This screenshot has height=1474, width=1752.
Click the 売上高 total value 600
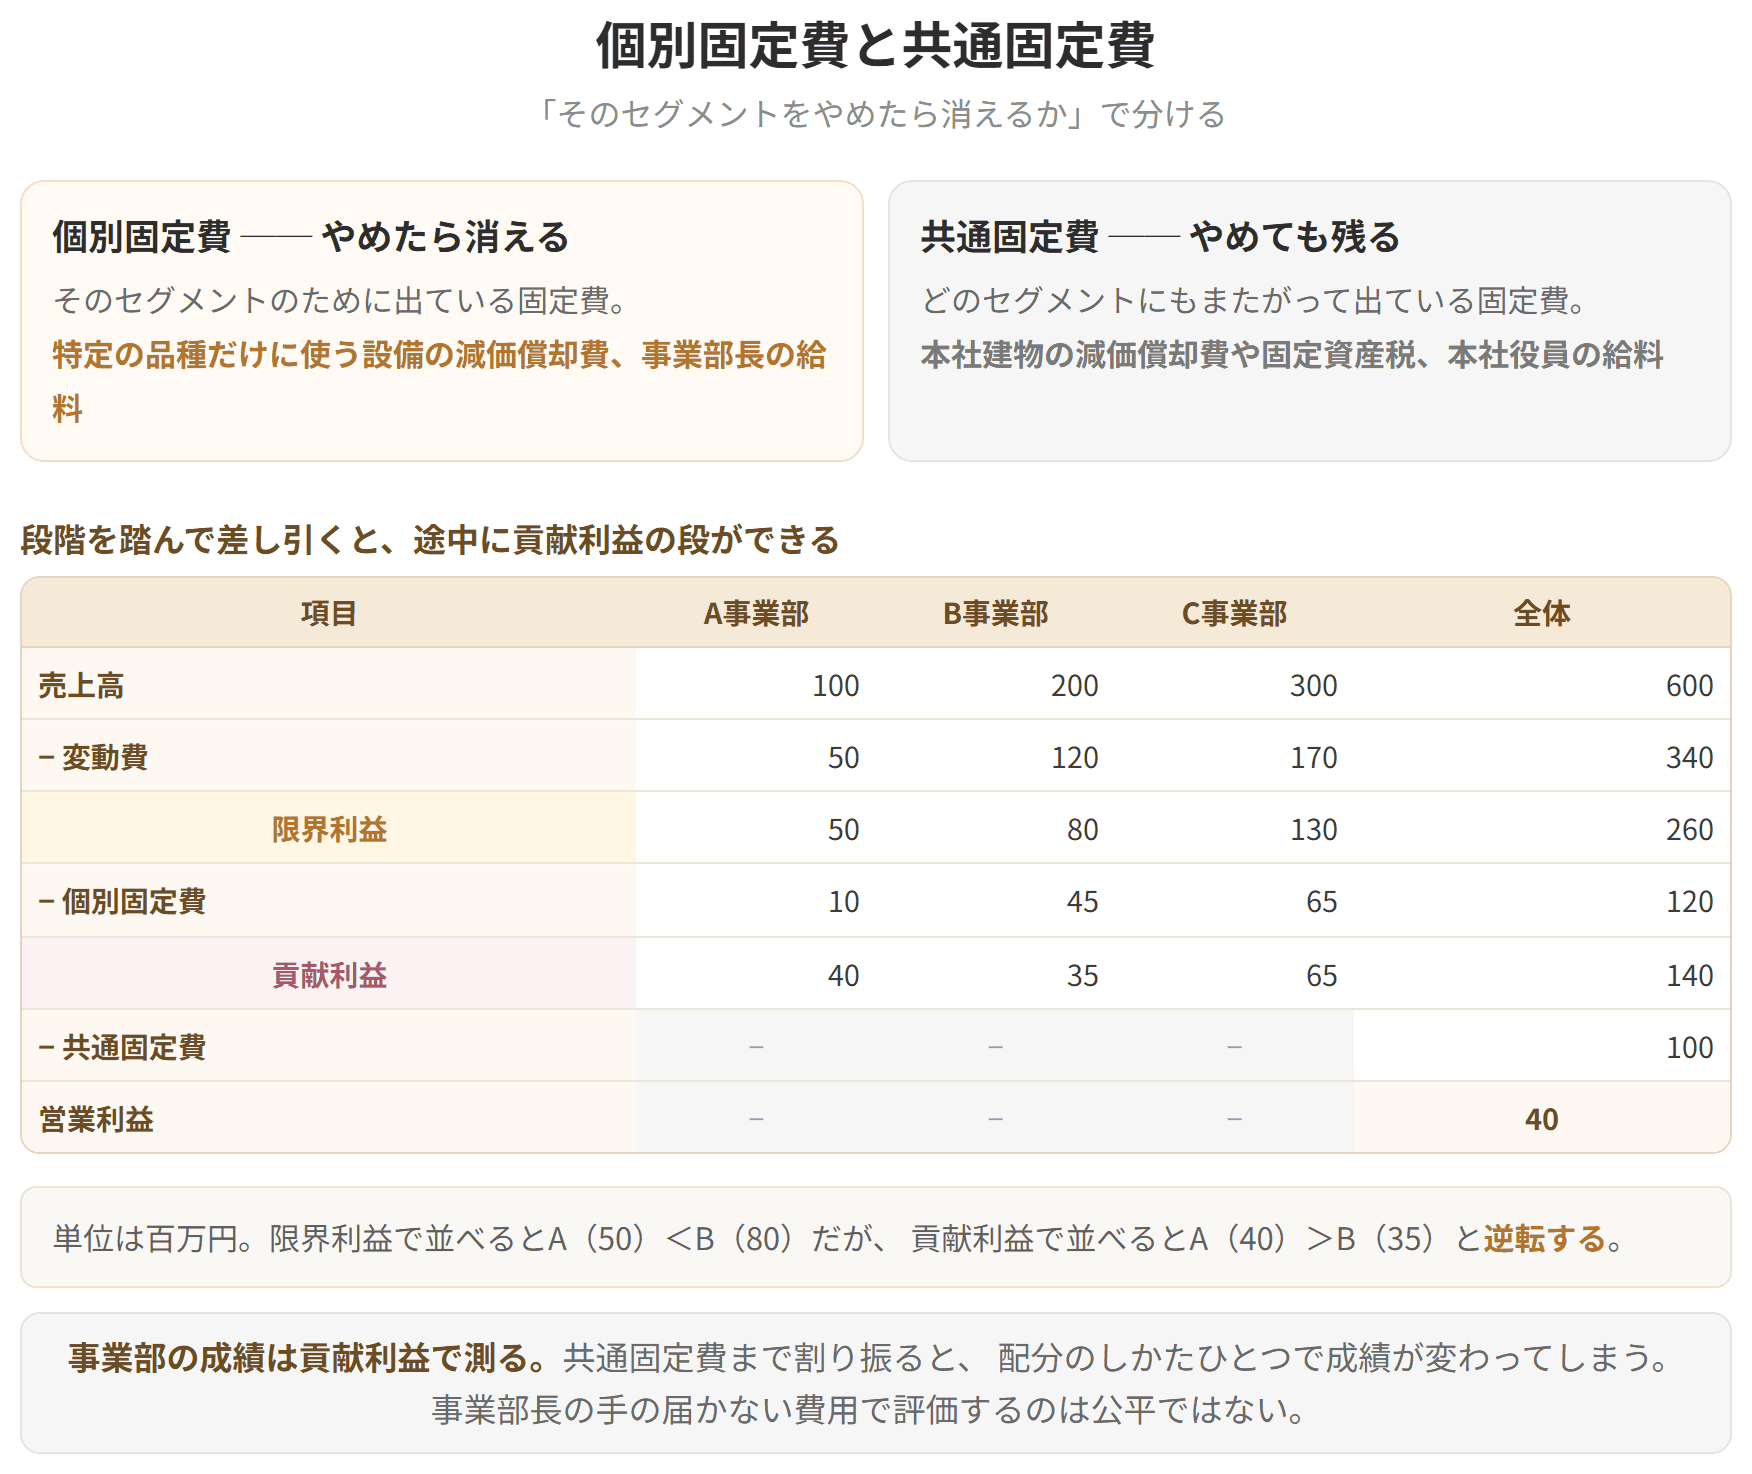pos(1689,685)
